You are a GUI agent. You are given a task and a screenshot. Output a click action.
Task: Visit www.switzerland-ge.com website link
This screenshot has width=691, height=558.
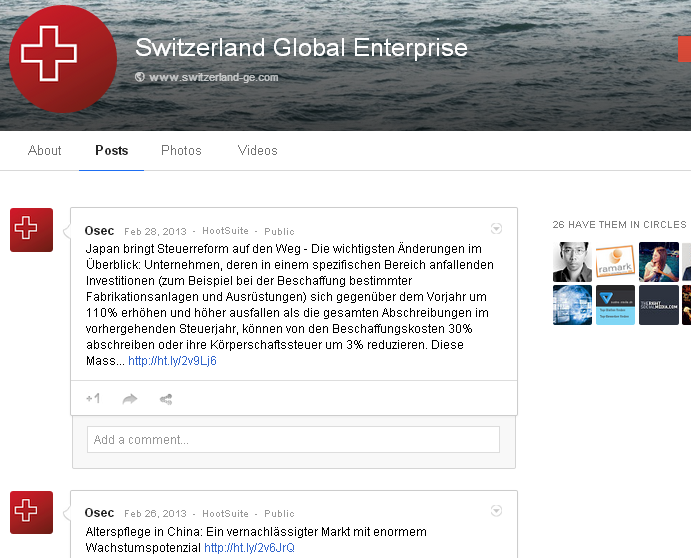(x=214, y=77)
